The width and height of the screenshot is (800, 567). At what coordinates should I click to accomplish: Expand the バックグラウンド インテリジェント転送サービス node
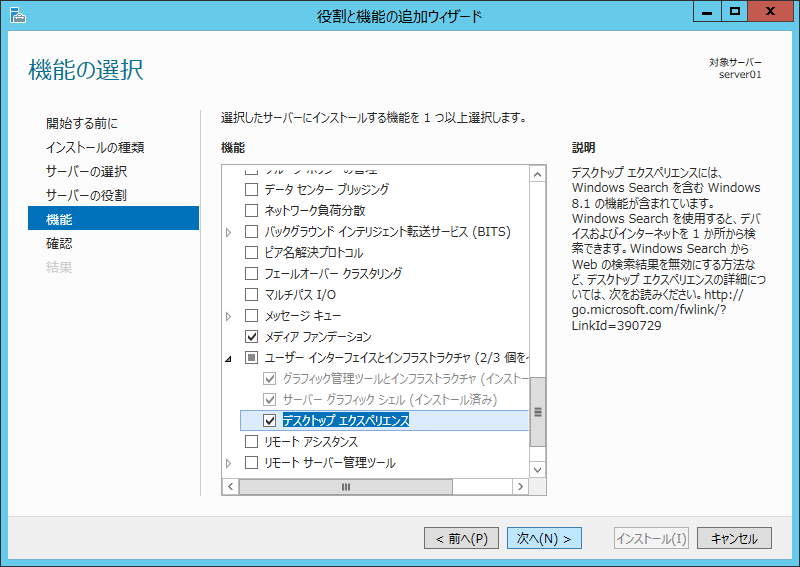(229, 232)
